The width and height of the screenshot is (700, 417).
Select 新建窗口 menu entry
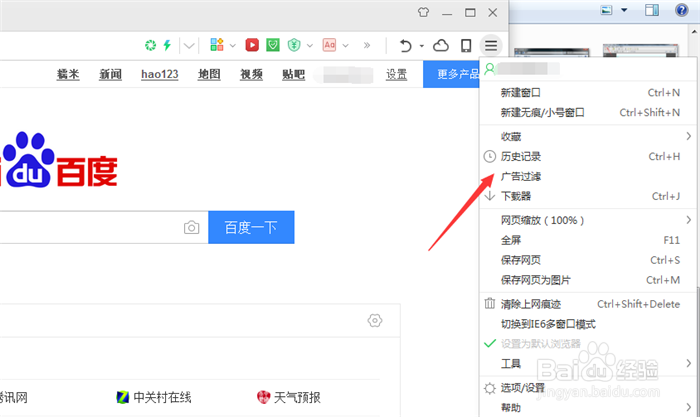[588, 92]
